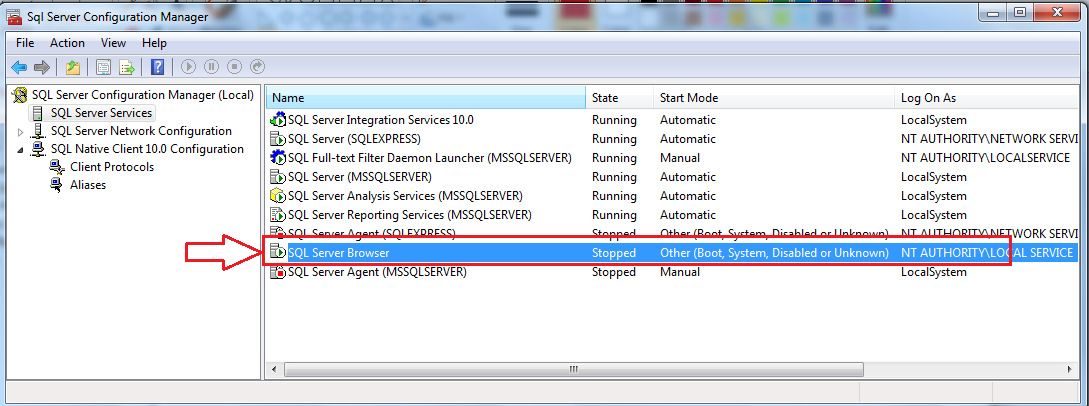Click Stopped state of SQL Server Browser

click(614, 253)
